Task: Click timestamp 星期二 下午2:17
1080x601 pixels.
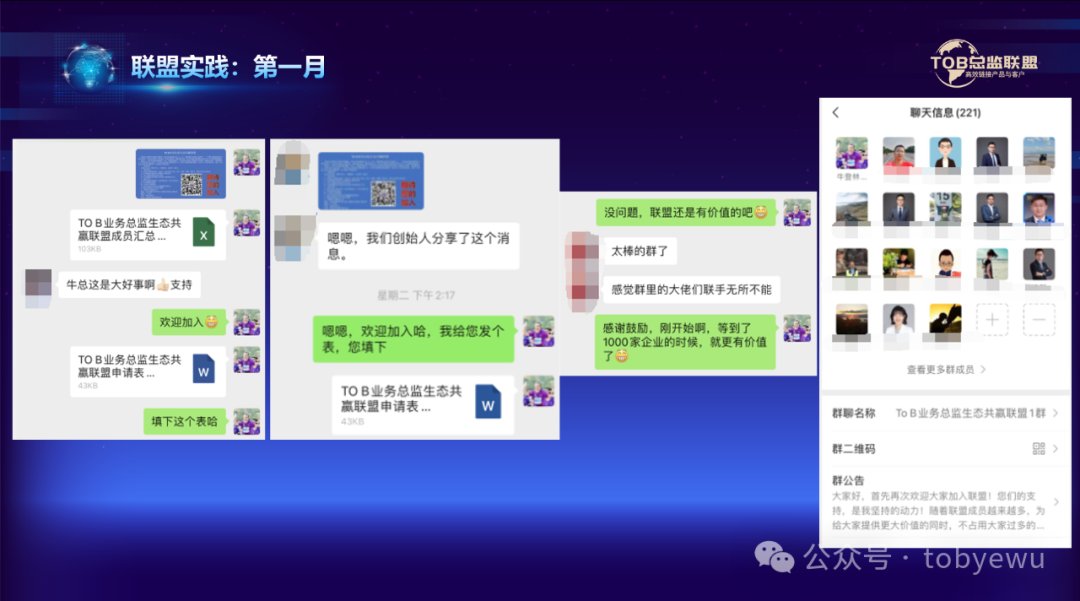Action: (x=415, y=295)
